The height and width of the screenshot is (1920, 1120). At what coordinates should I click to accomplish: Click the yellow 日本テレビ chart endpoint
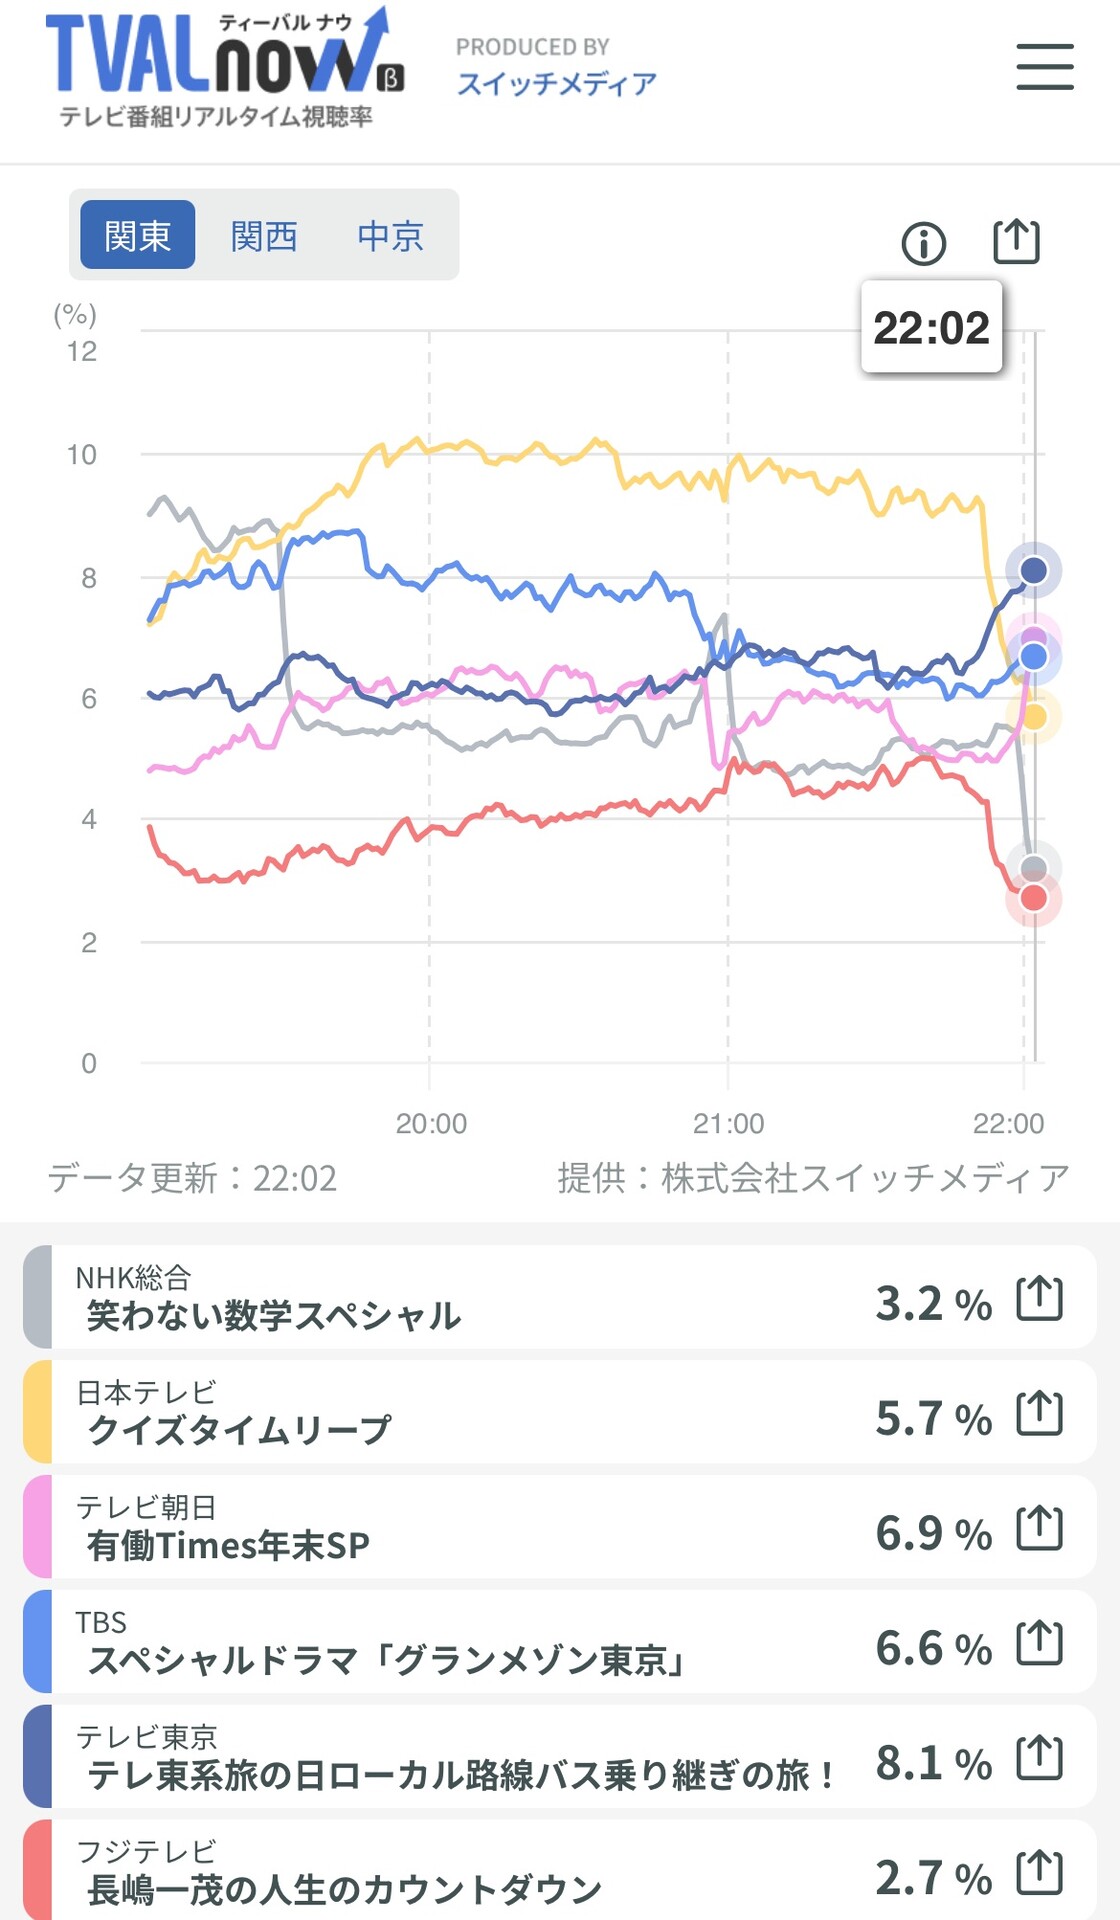[x=1034, y=717]
